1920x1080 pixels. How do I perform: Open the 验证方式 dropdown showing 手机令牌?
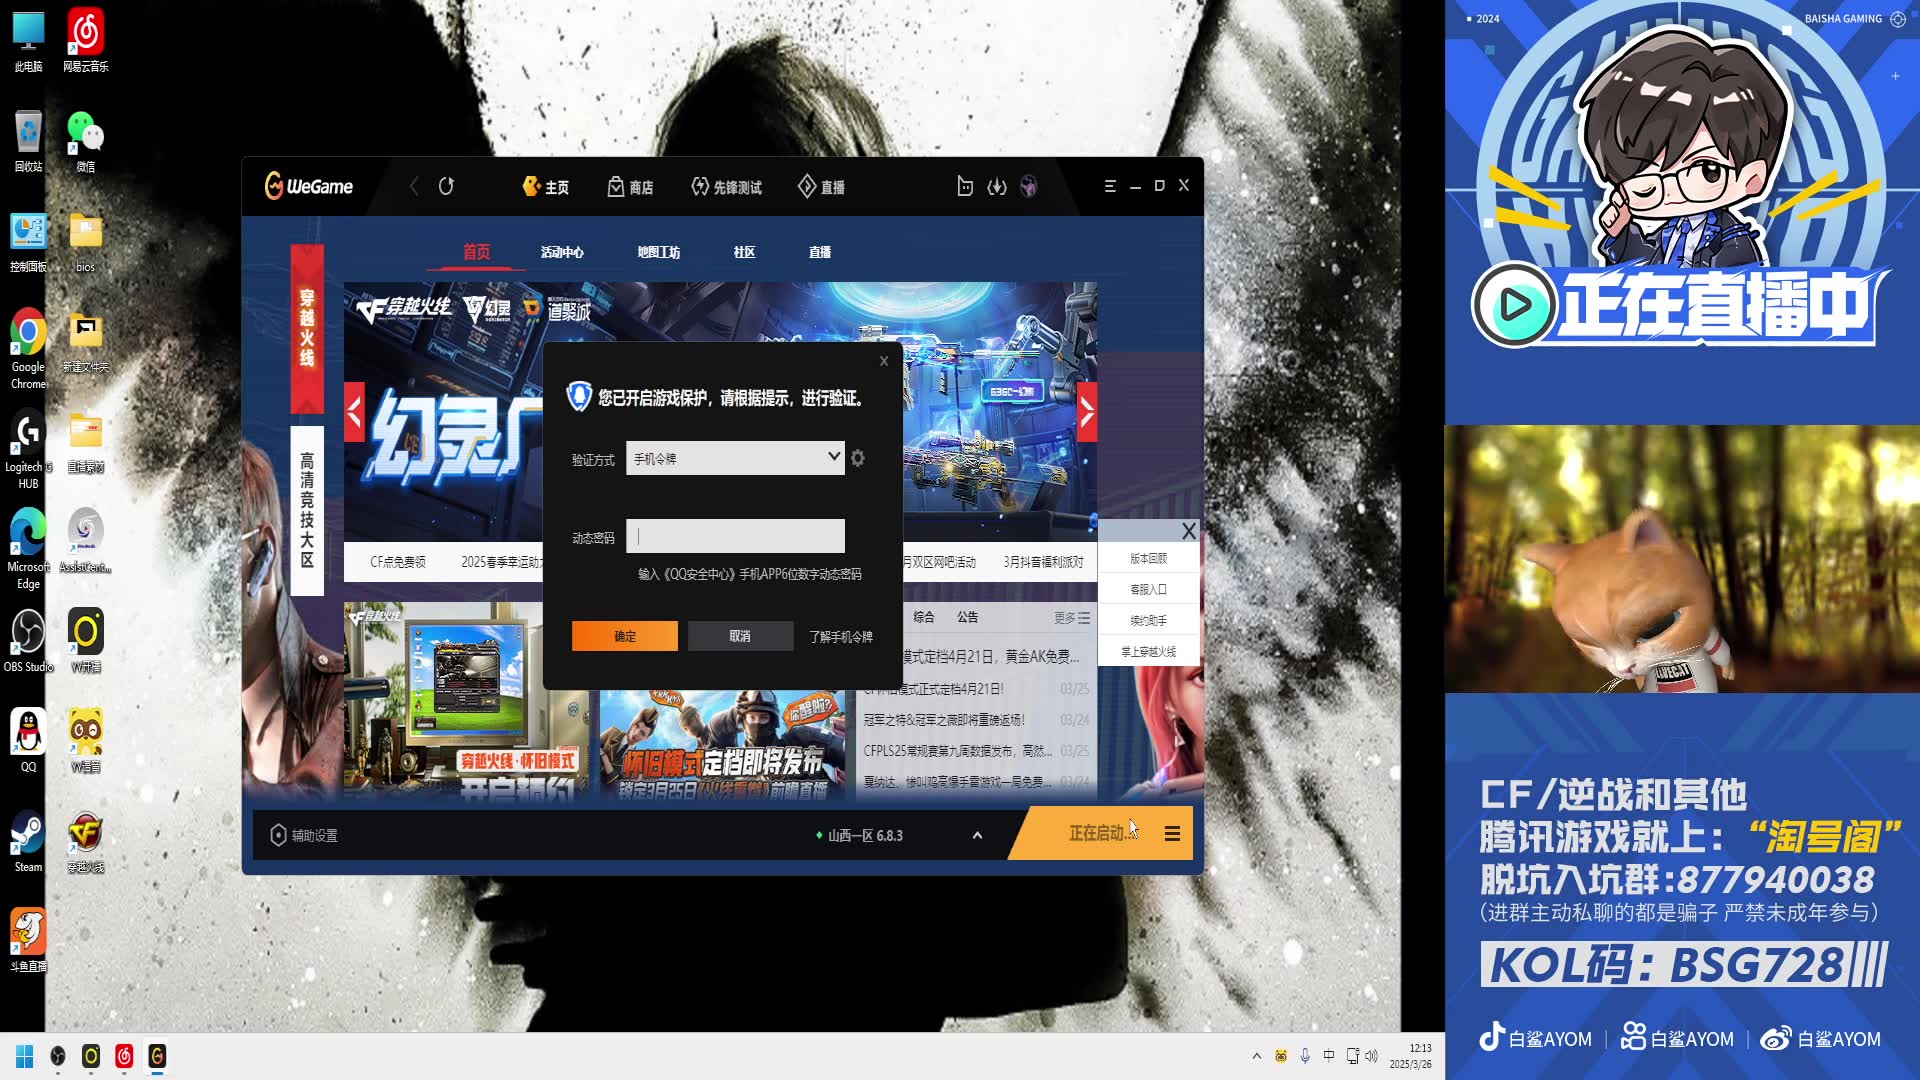pyautogui.click(x=735, y=458)
